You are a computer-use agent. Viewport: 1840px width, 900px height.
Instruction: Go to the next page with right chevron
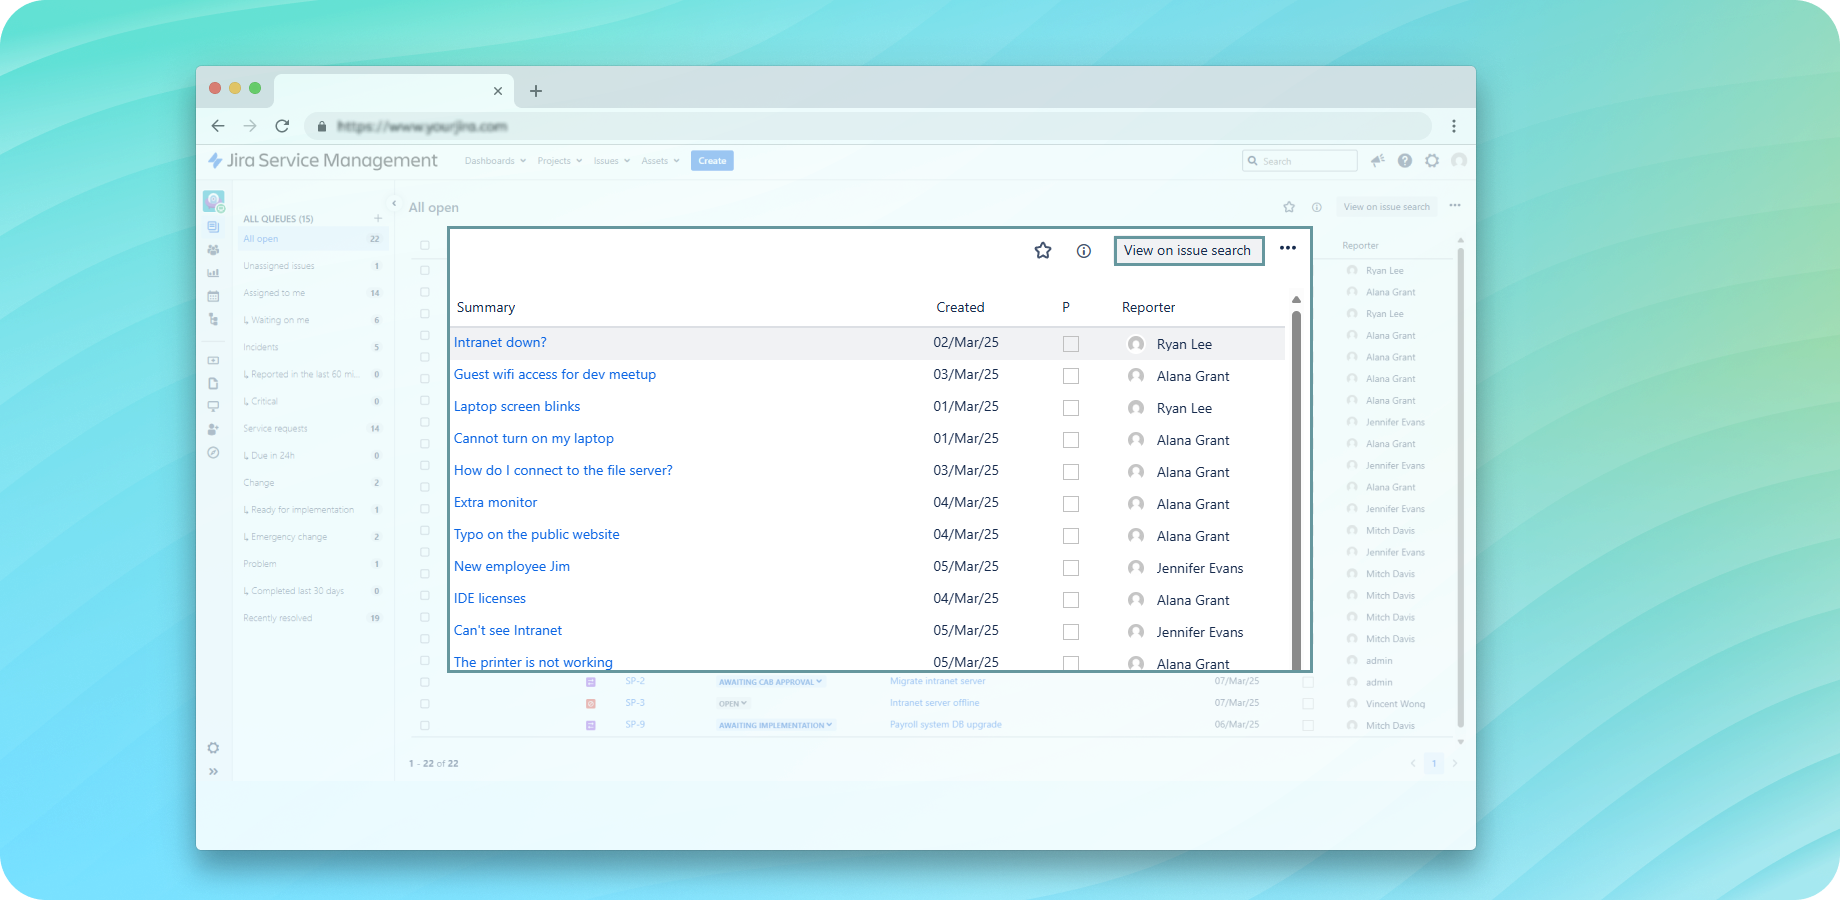tap(1455, 763)
